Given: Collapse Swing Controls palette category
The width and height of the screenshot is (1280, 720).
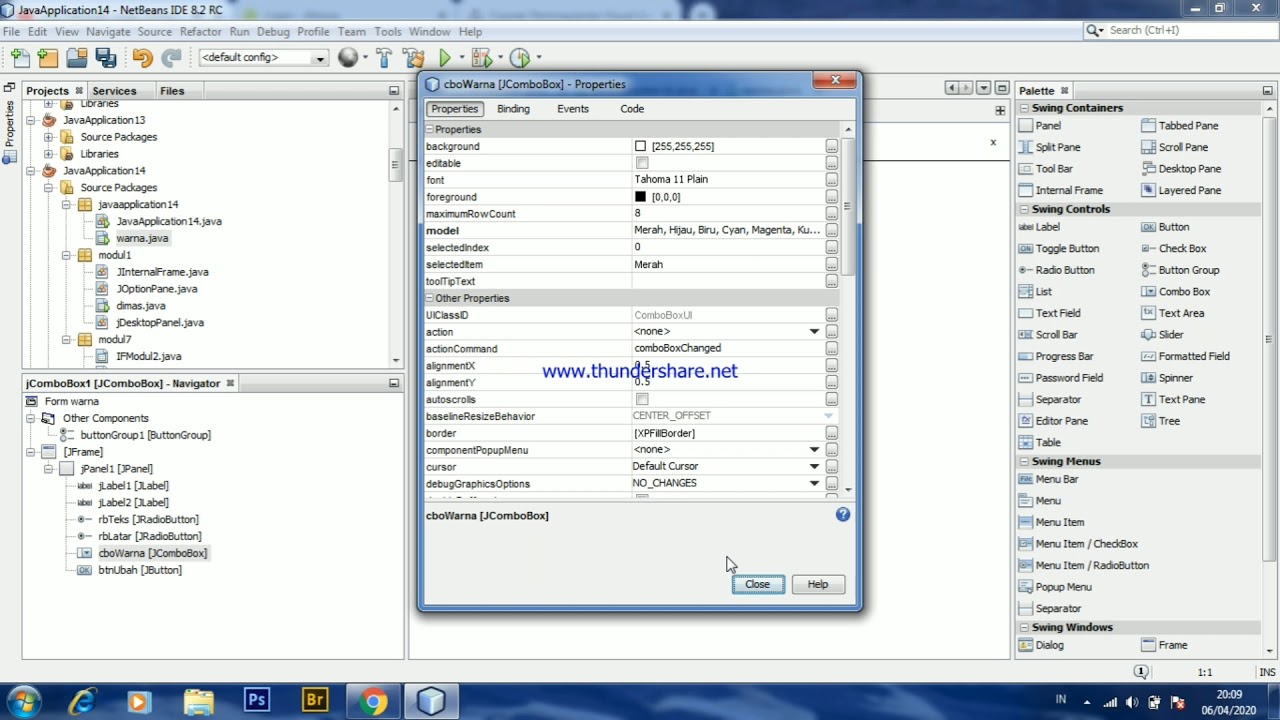Looking at the screenshot, I should [x=1024, y=209].
